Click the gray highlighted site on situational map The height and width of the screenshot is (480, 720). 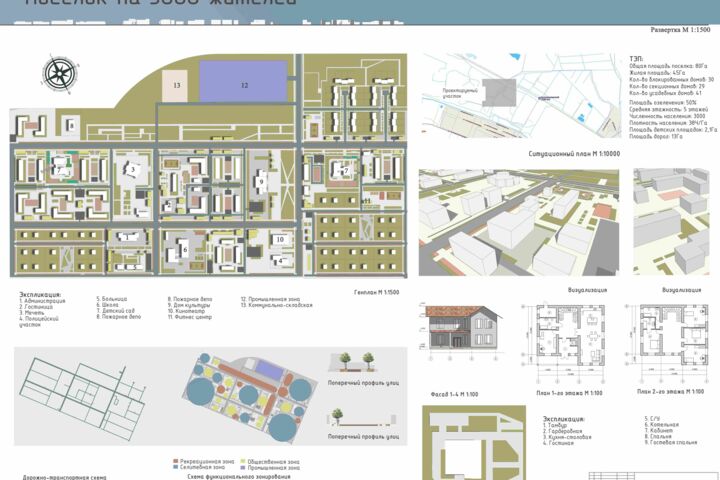pos(500,92)
